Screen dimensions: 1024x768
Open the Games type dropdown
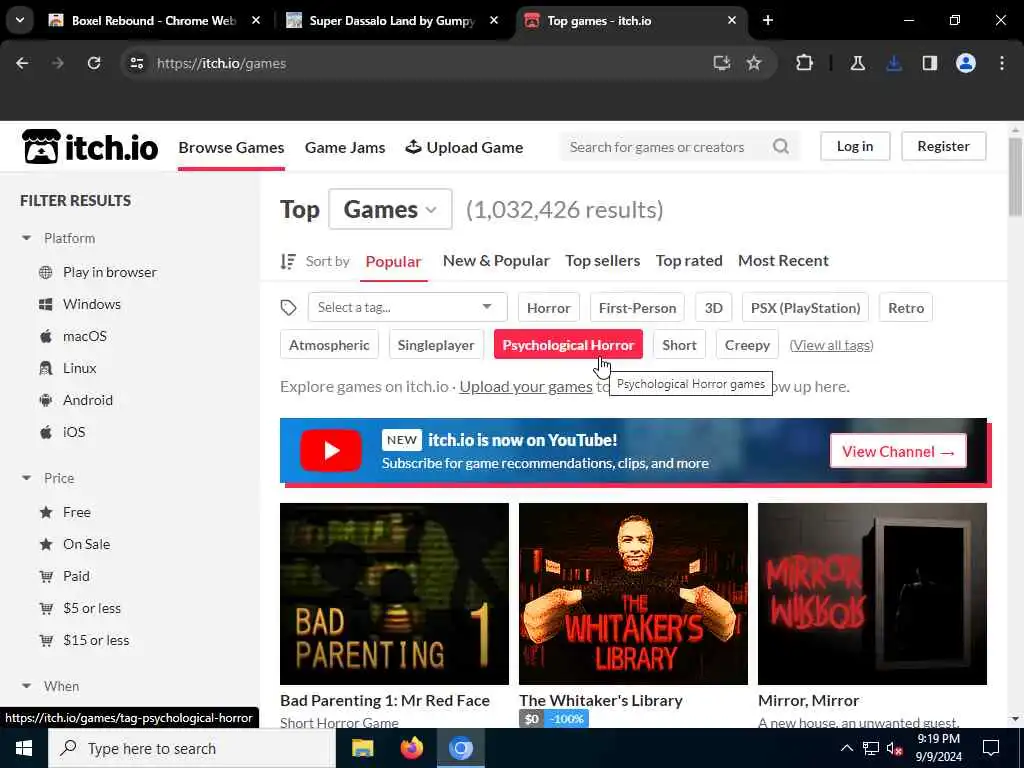coord(391,210)
